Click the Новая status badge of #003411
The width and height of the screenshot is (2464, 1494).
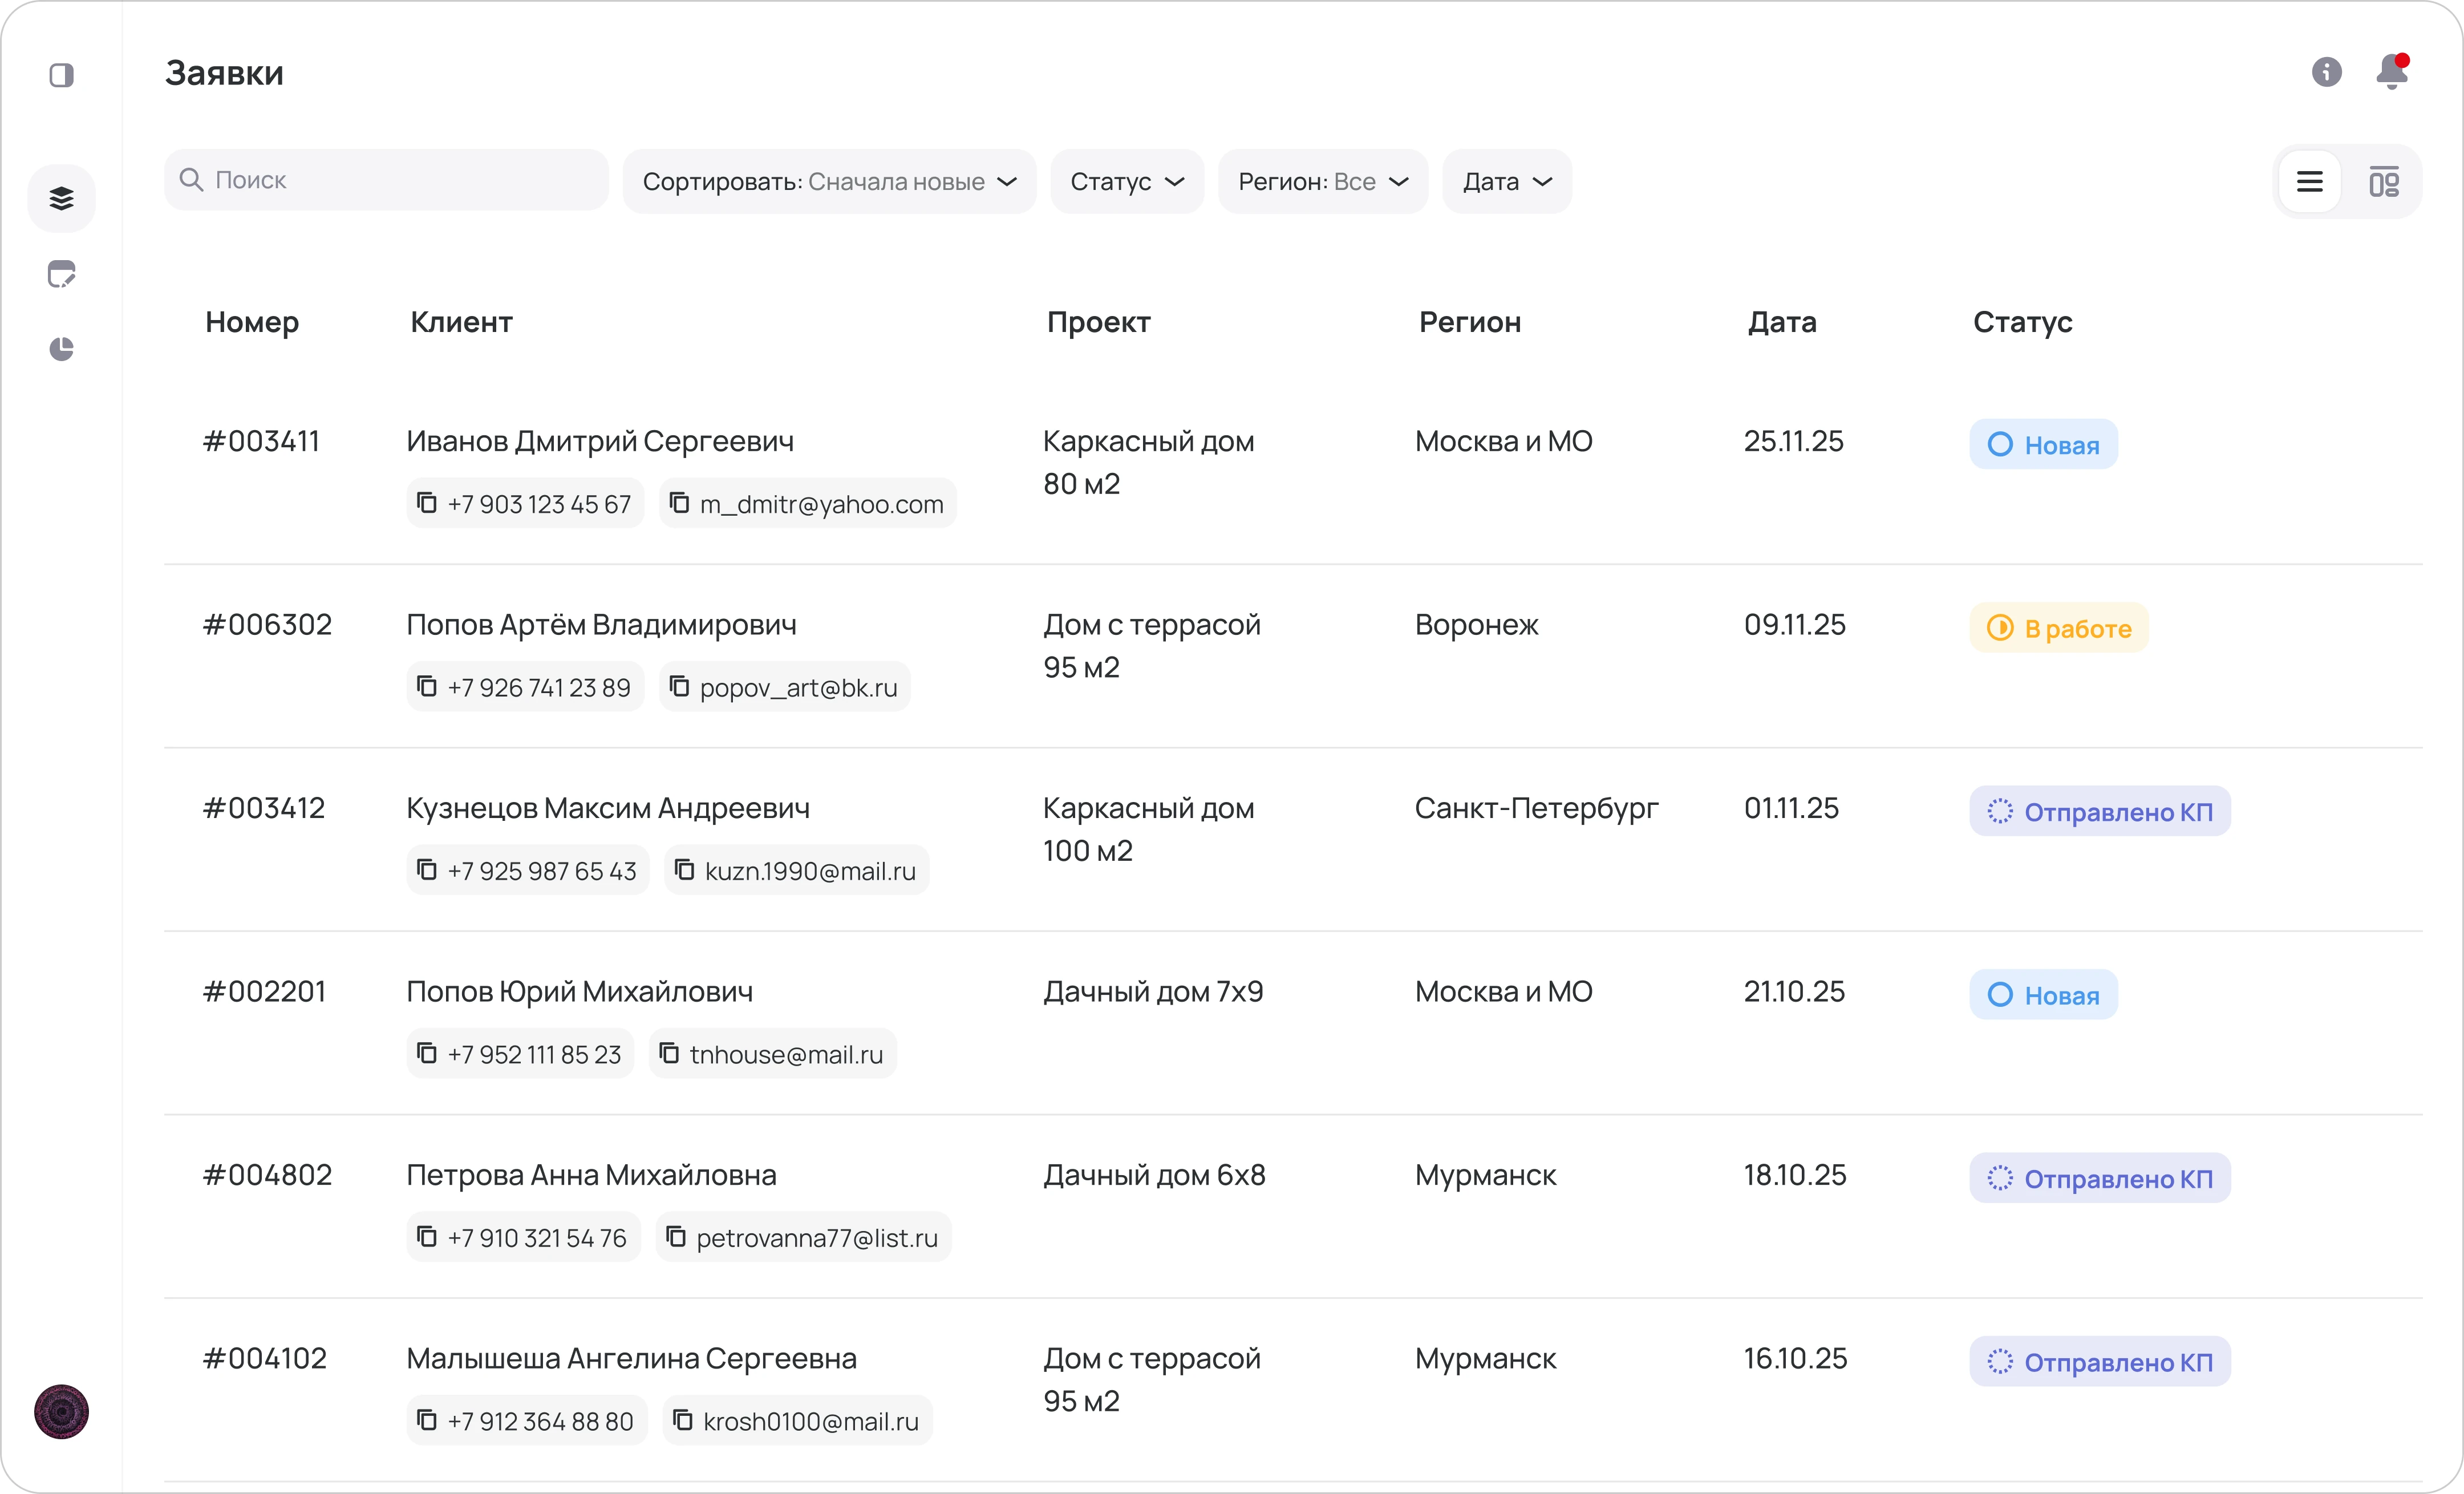tap(2043, 444)
